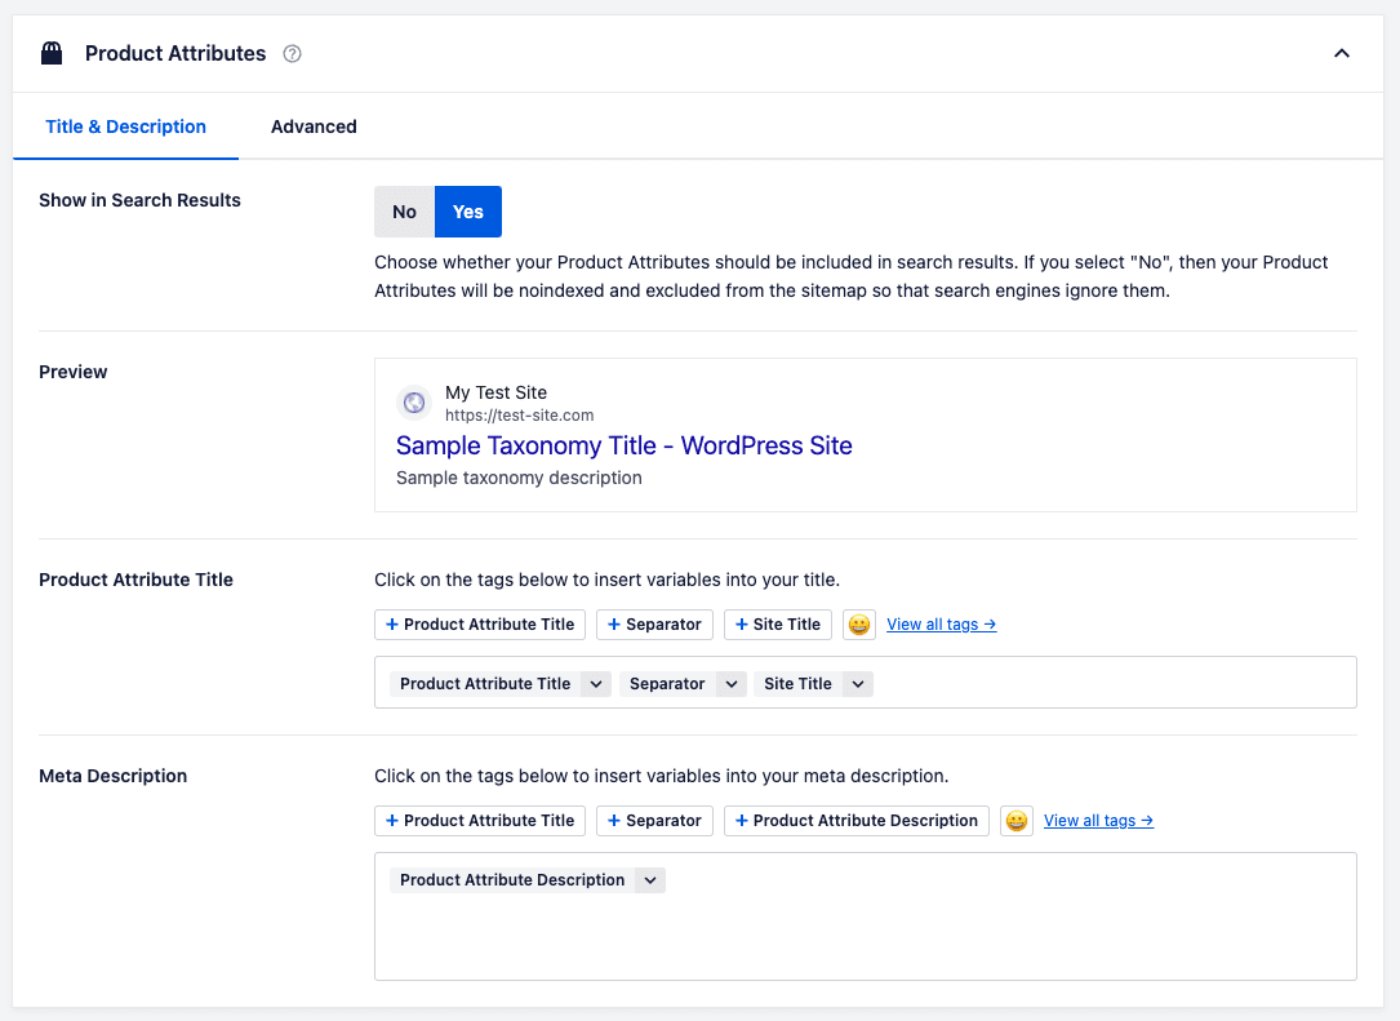This screenshot has width=1400, height=1021.
Task: Open the Product Attribute Title tag dropdown
Action: pos(596,684)
